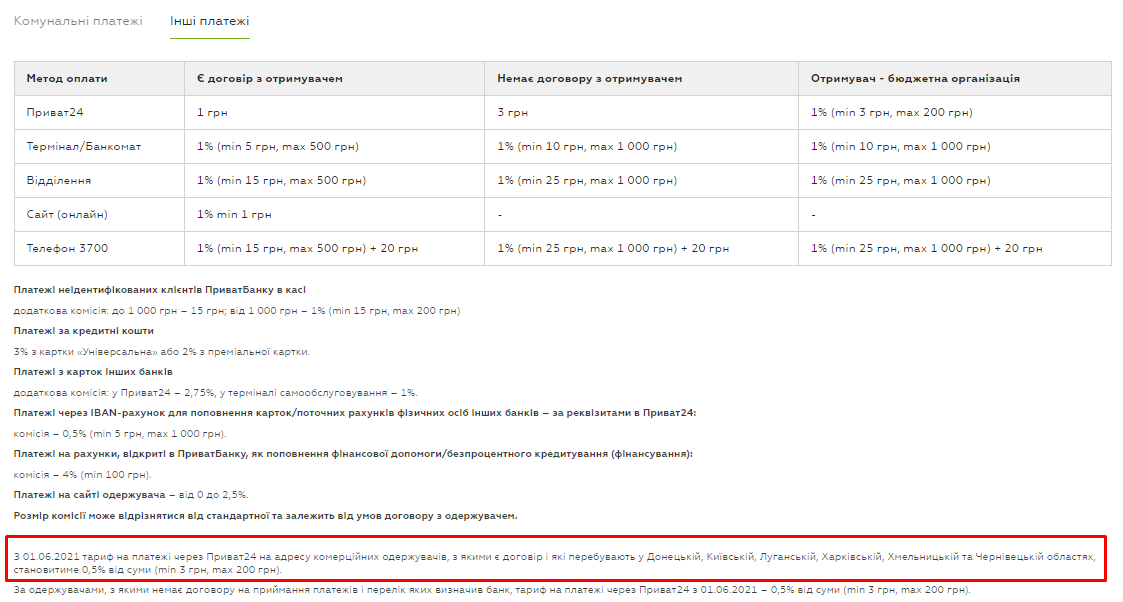Click the Немає договору з отримувачем header
Image resolution: width=1123 pixels, height=602 pixels.
590,78
